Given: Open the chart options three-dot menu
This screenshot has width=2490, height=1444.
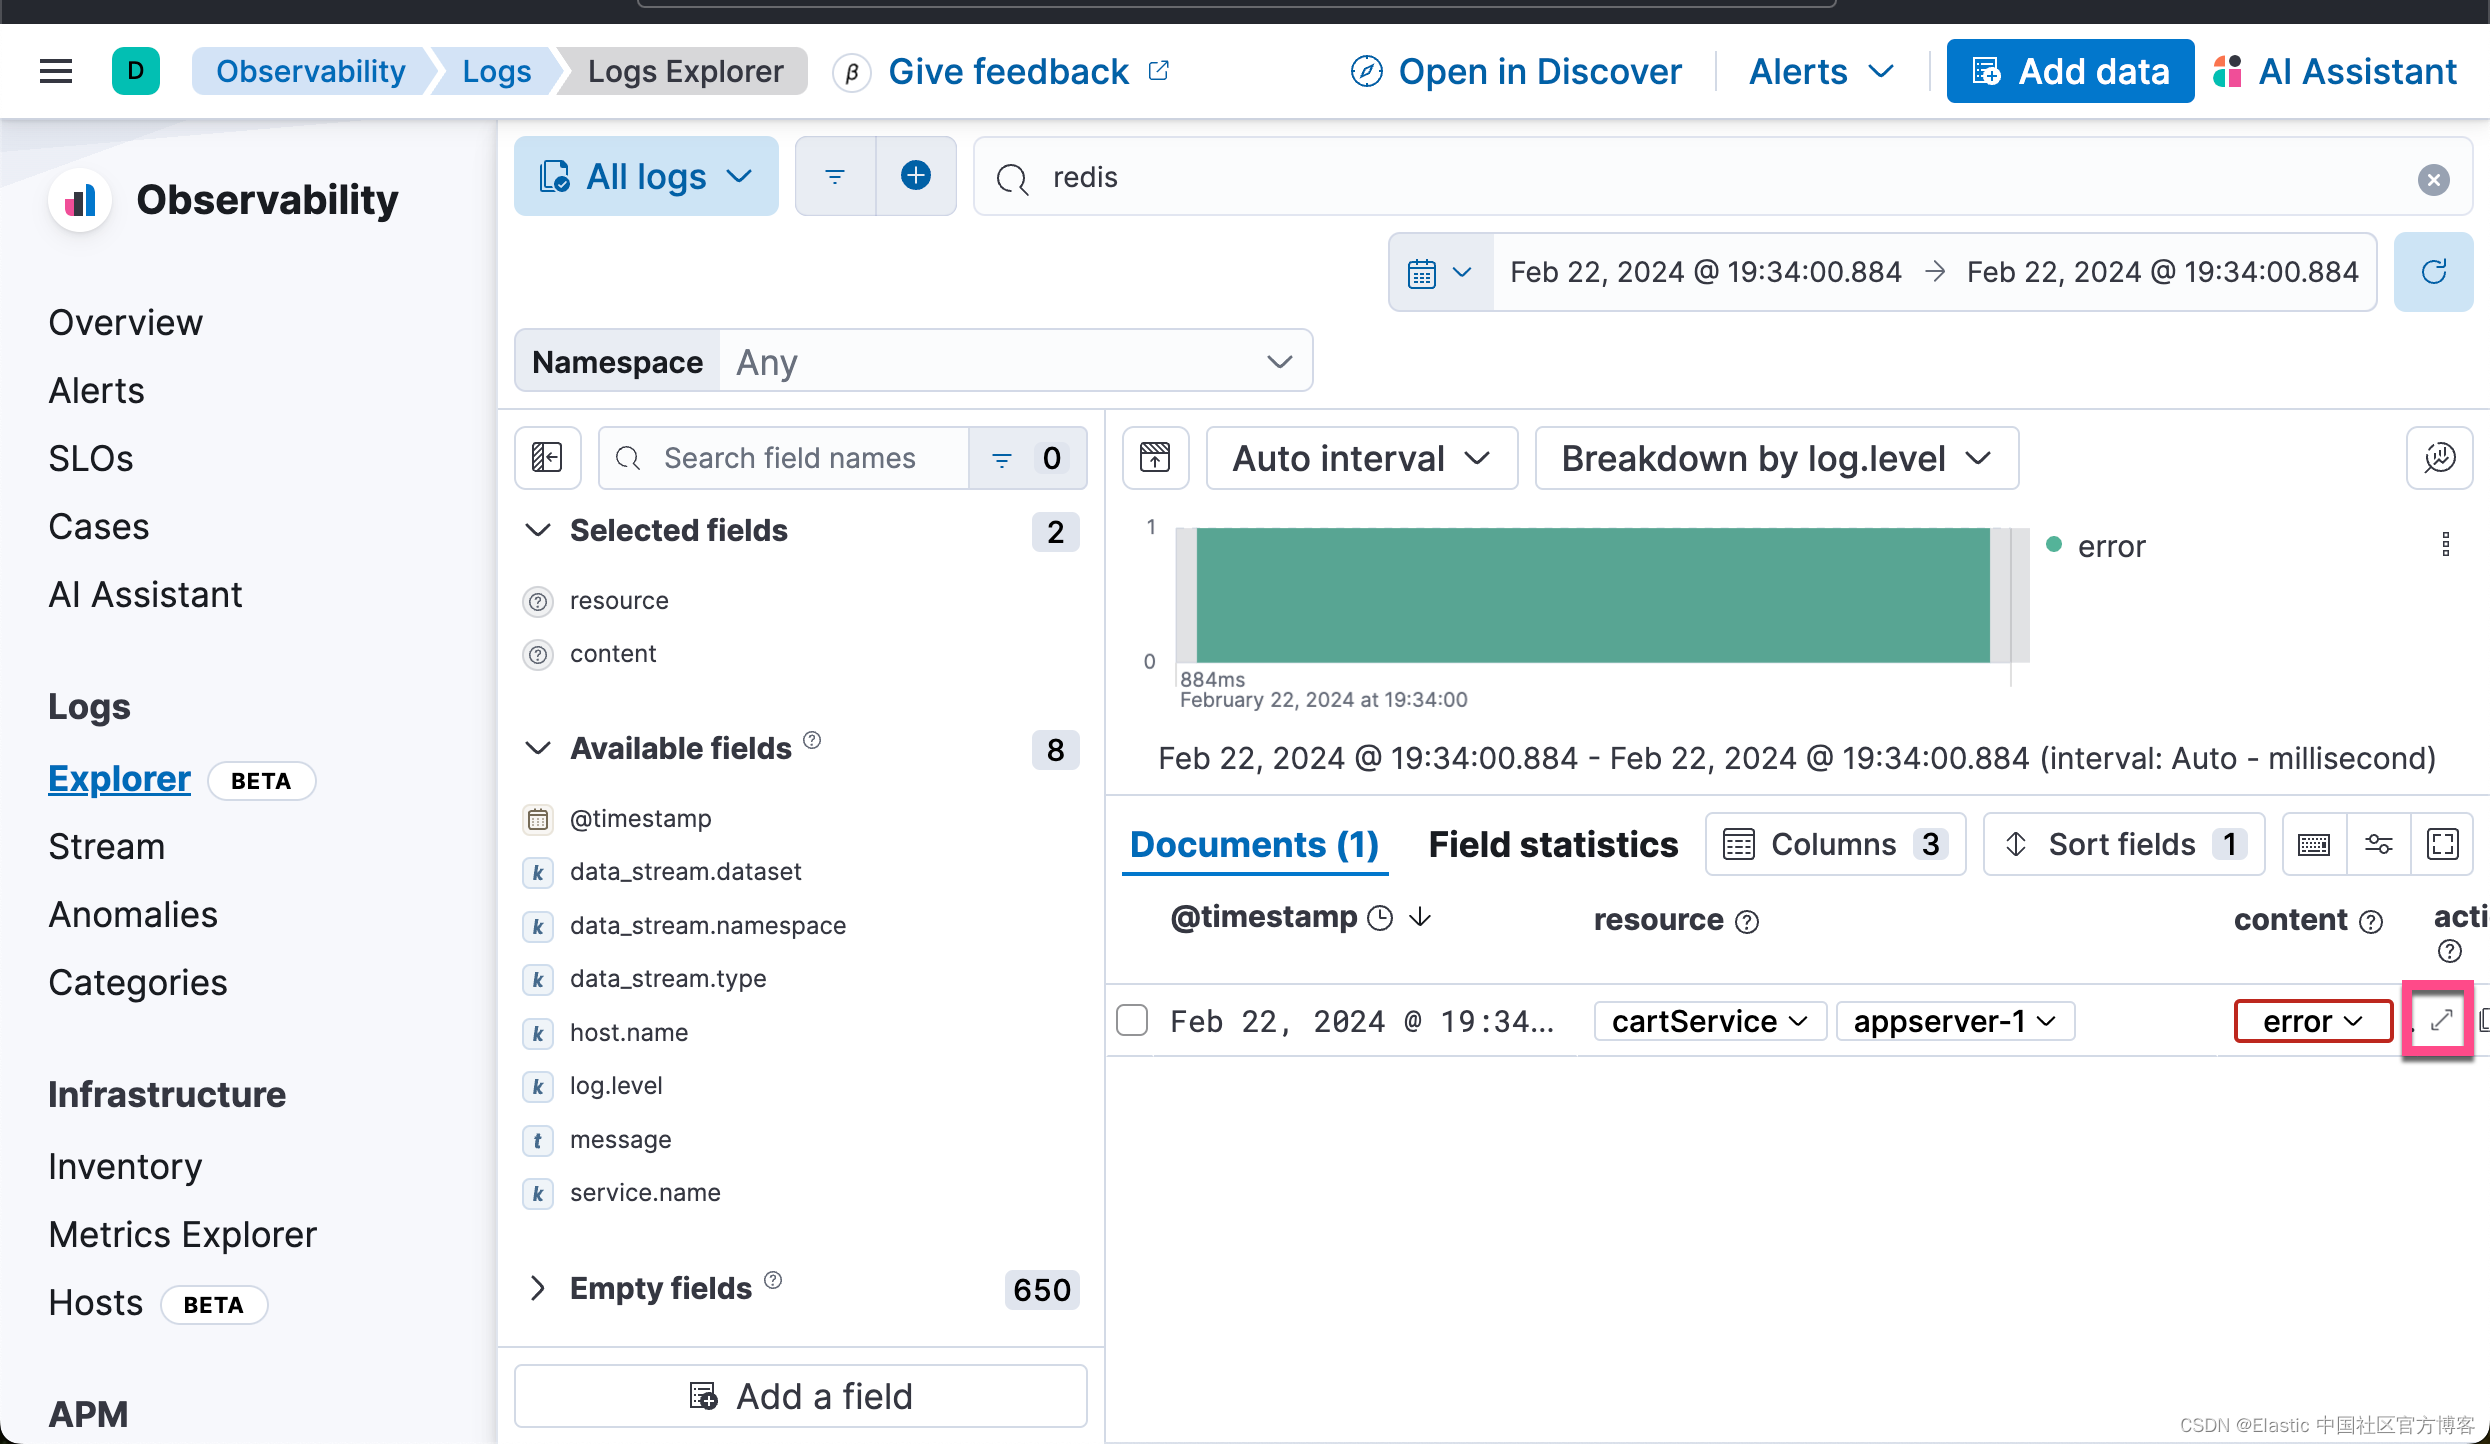Looking at the screenshot, I should [x=2446, y=543].
